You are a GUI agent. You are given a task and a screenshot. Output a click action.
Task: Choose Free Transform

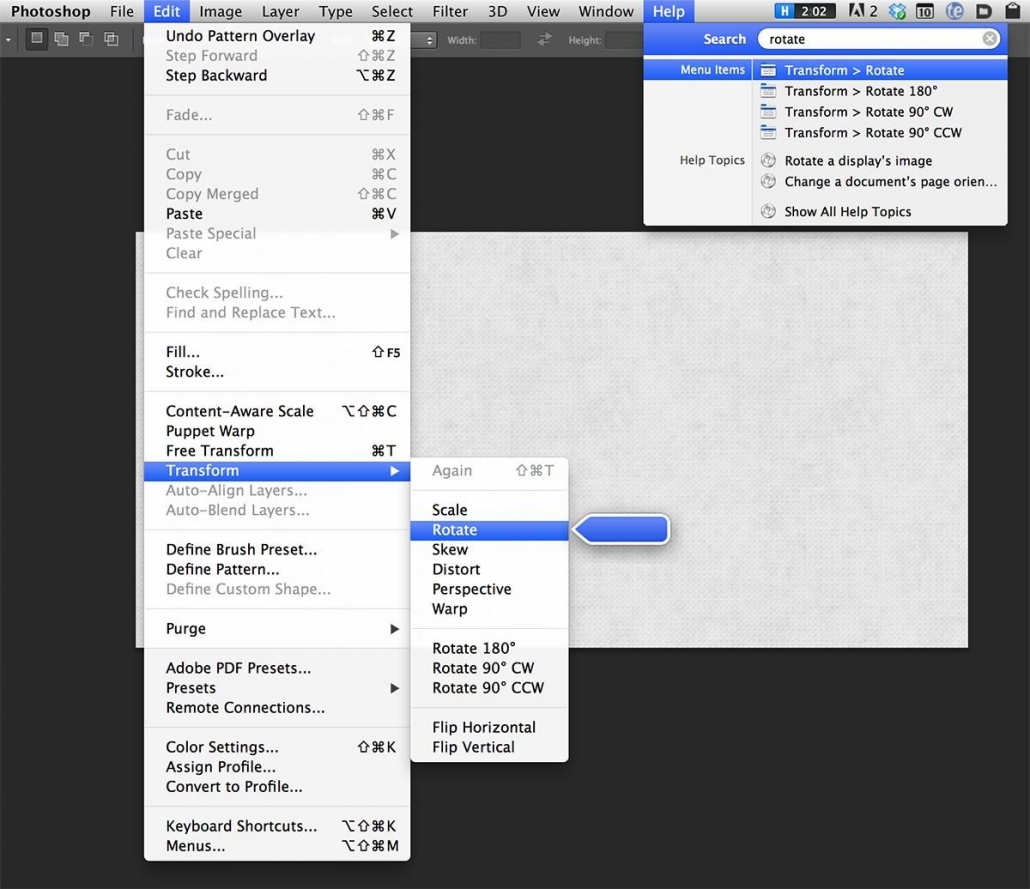[x=277, y=451]
